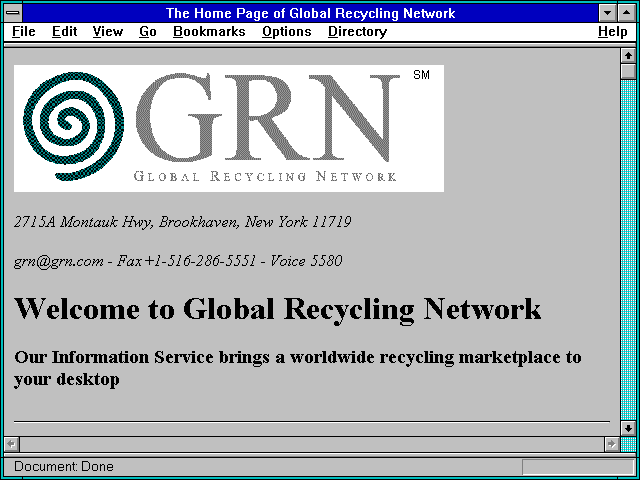Open the Directory menu
The image size is (640, 480).
click(358, 32)
